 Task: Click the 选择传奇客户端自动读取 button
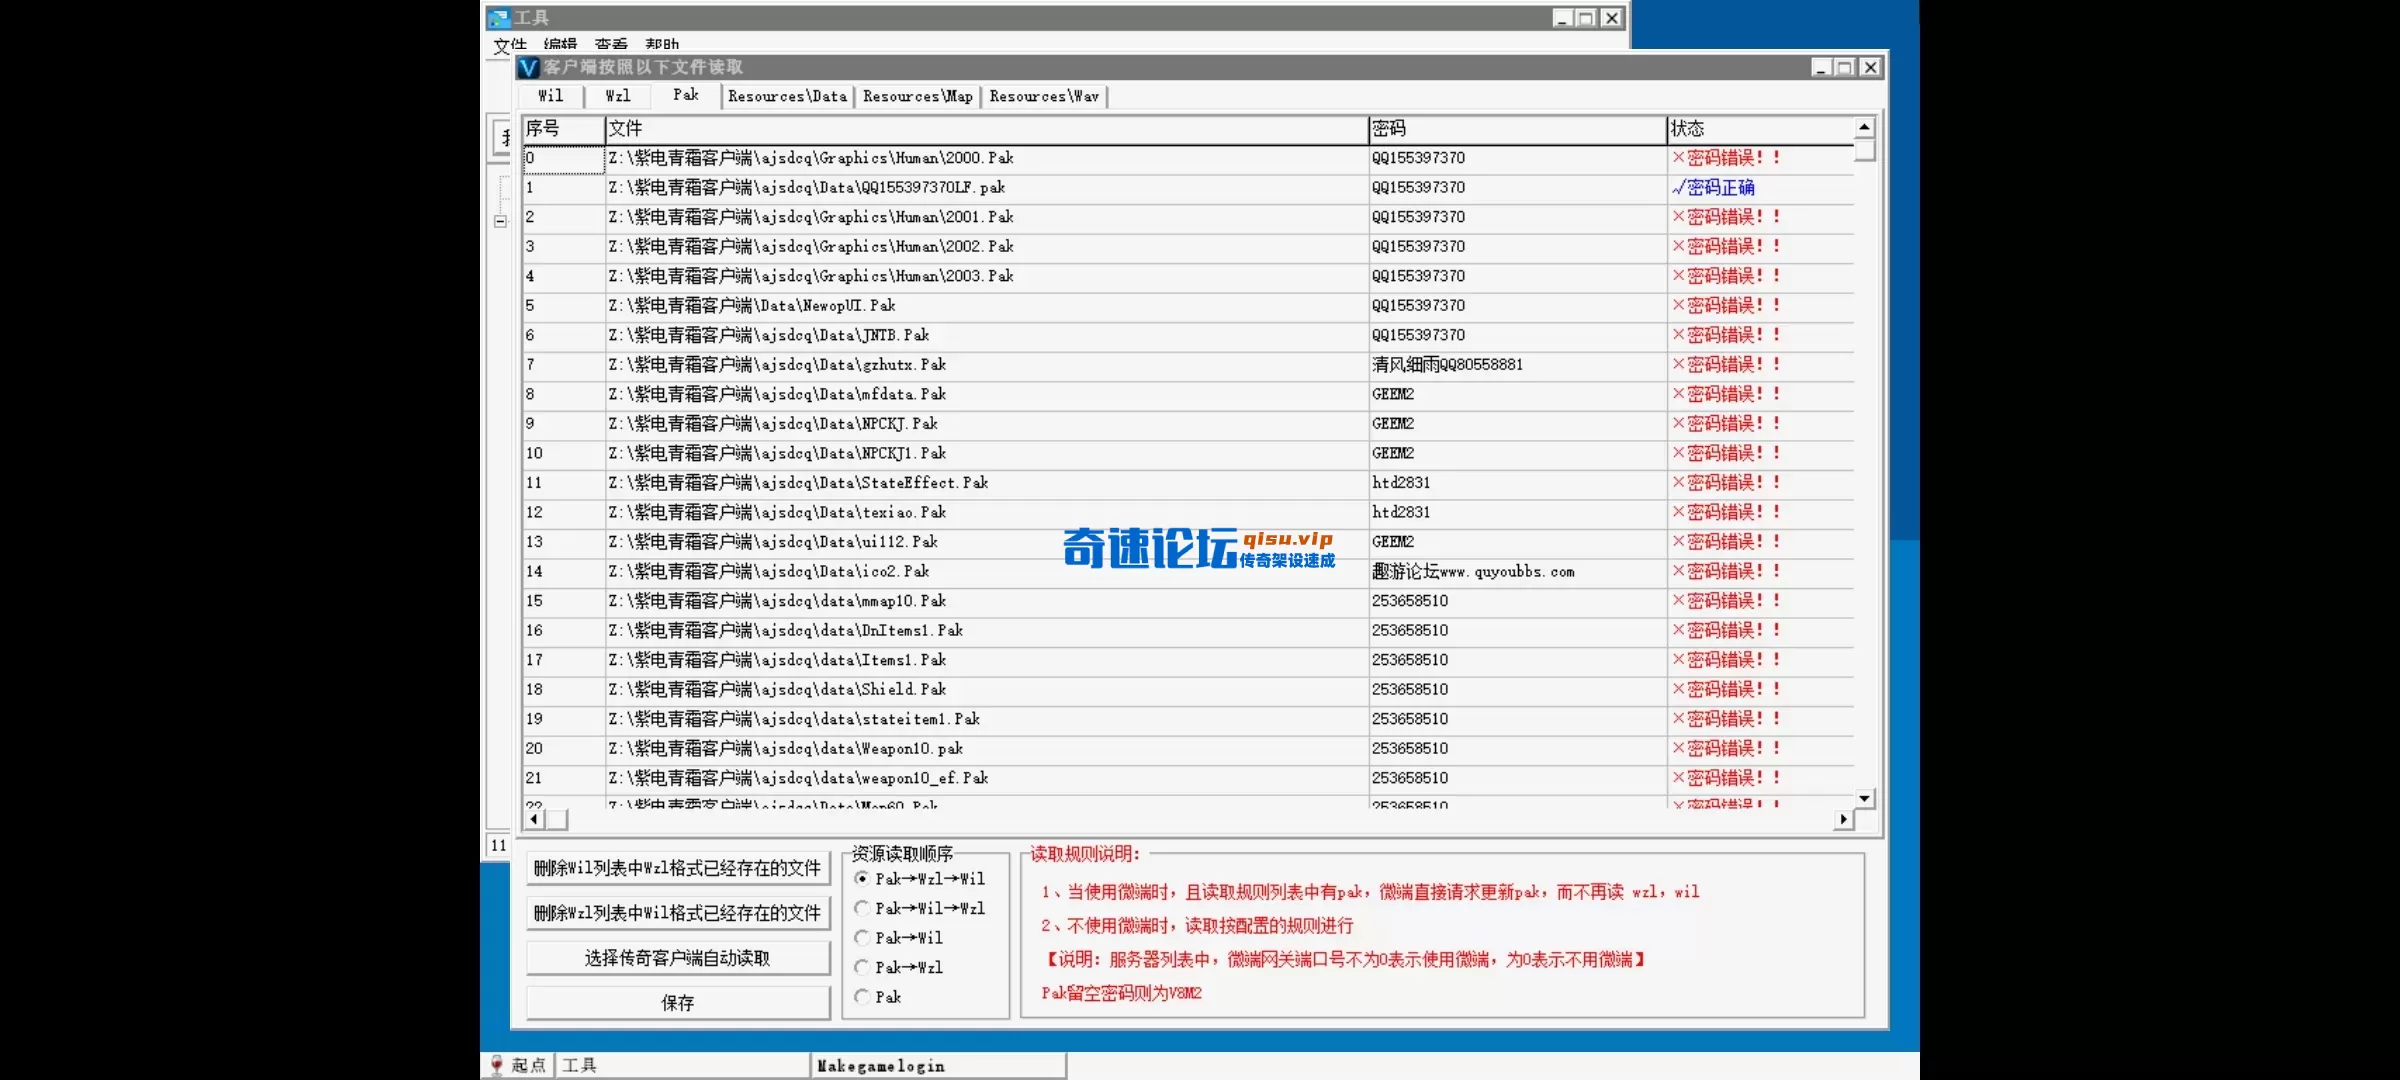tap(676, 957)
